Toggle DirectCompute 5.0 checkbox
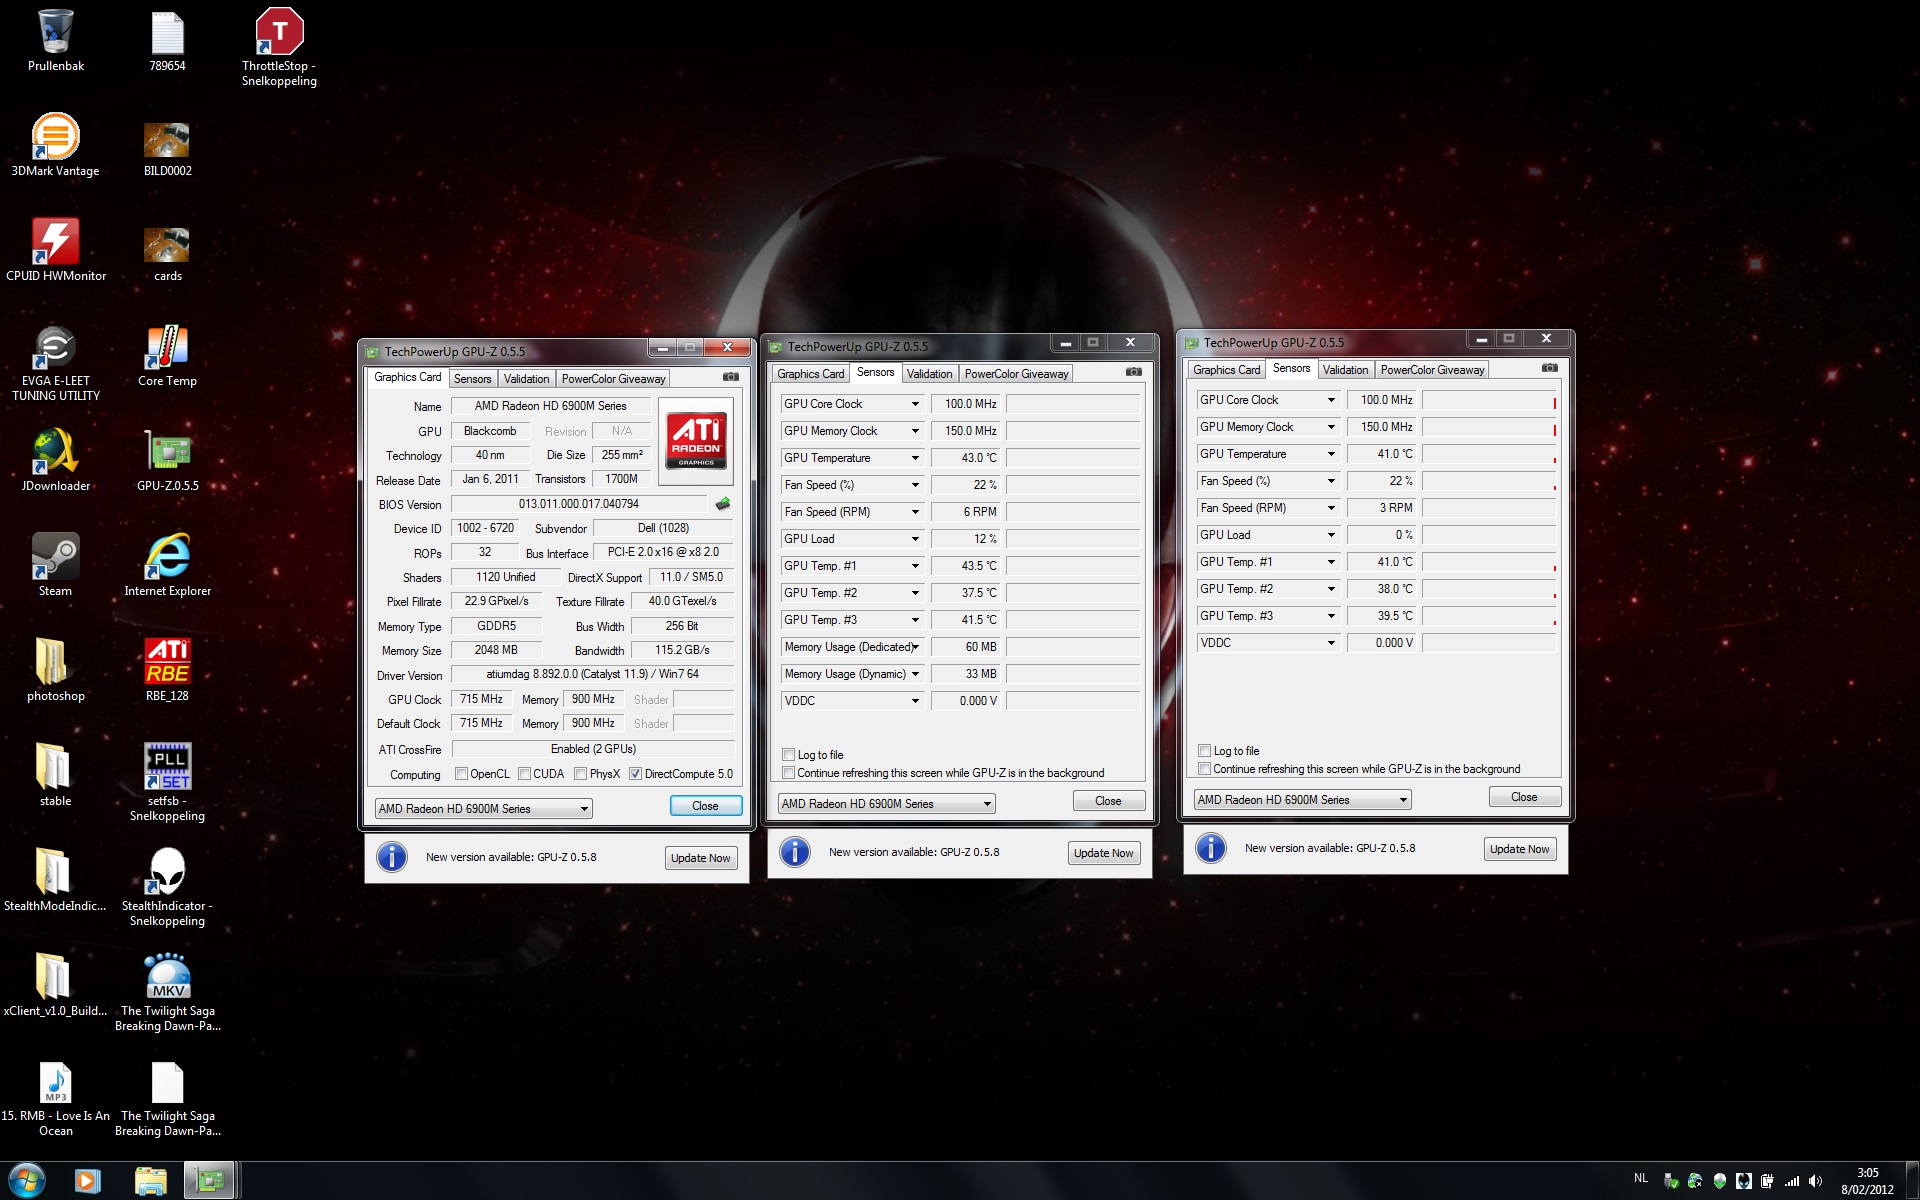Screen dimensions: 1920x1200 coord(635,773)
